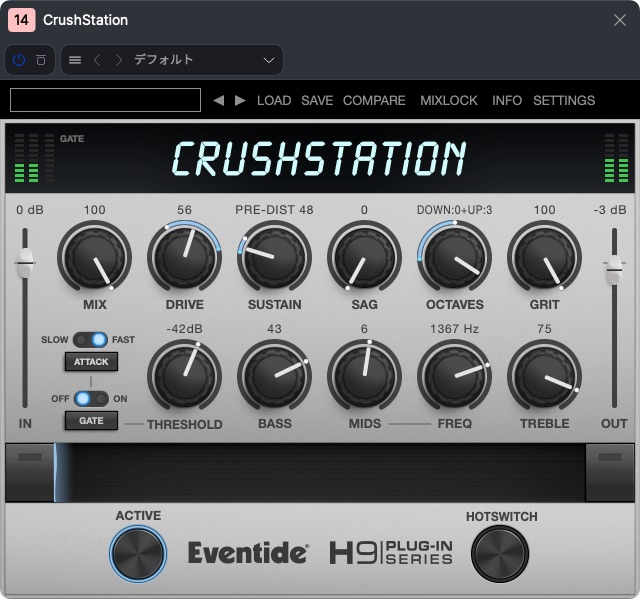The height and width of the screenshot is (599, 640).
Task: Open the SETTINGS menu
Action: pyautogui.click(x=564, y=100)
